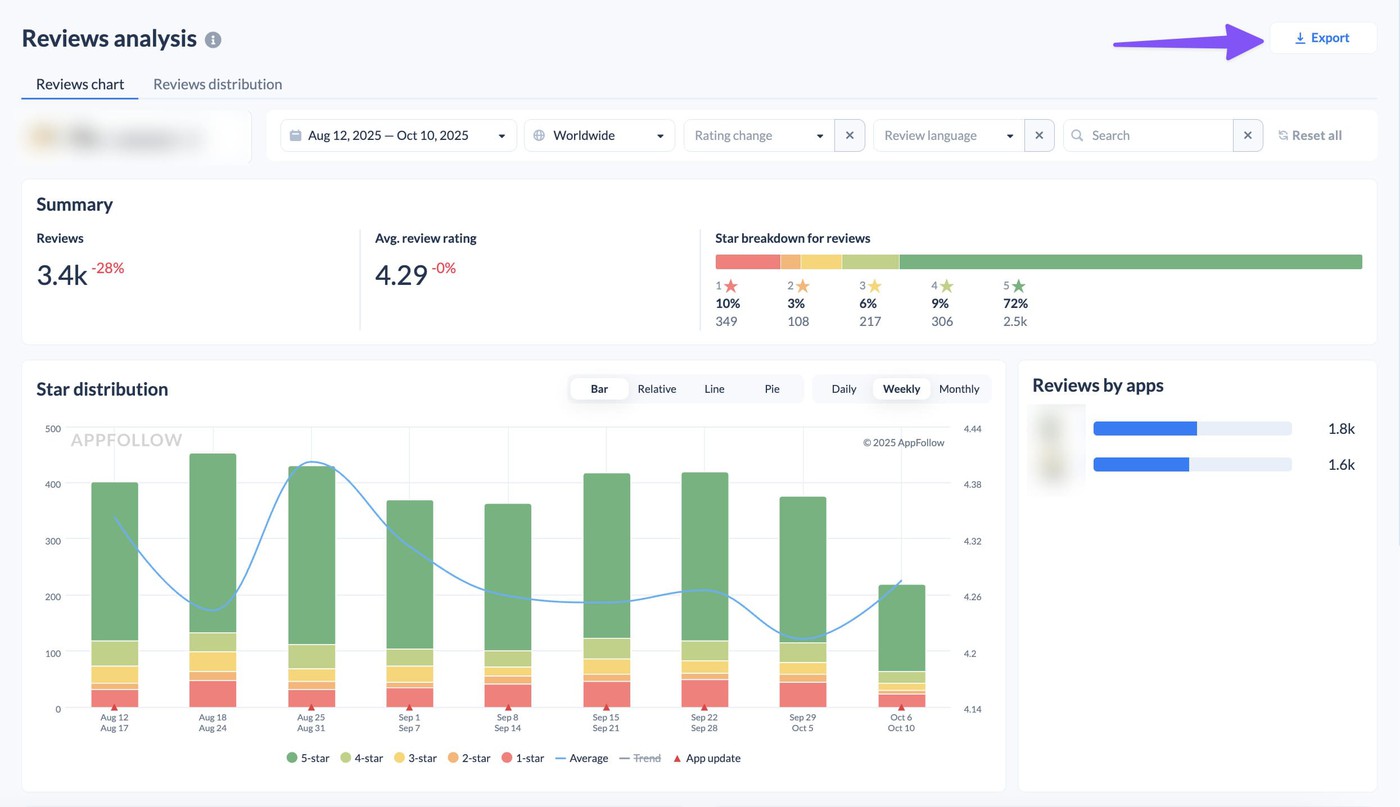Screen dimensions: 1400x807
Task: Click the 1.8k reviews app bar
Action: (1192, 428)
